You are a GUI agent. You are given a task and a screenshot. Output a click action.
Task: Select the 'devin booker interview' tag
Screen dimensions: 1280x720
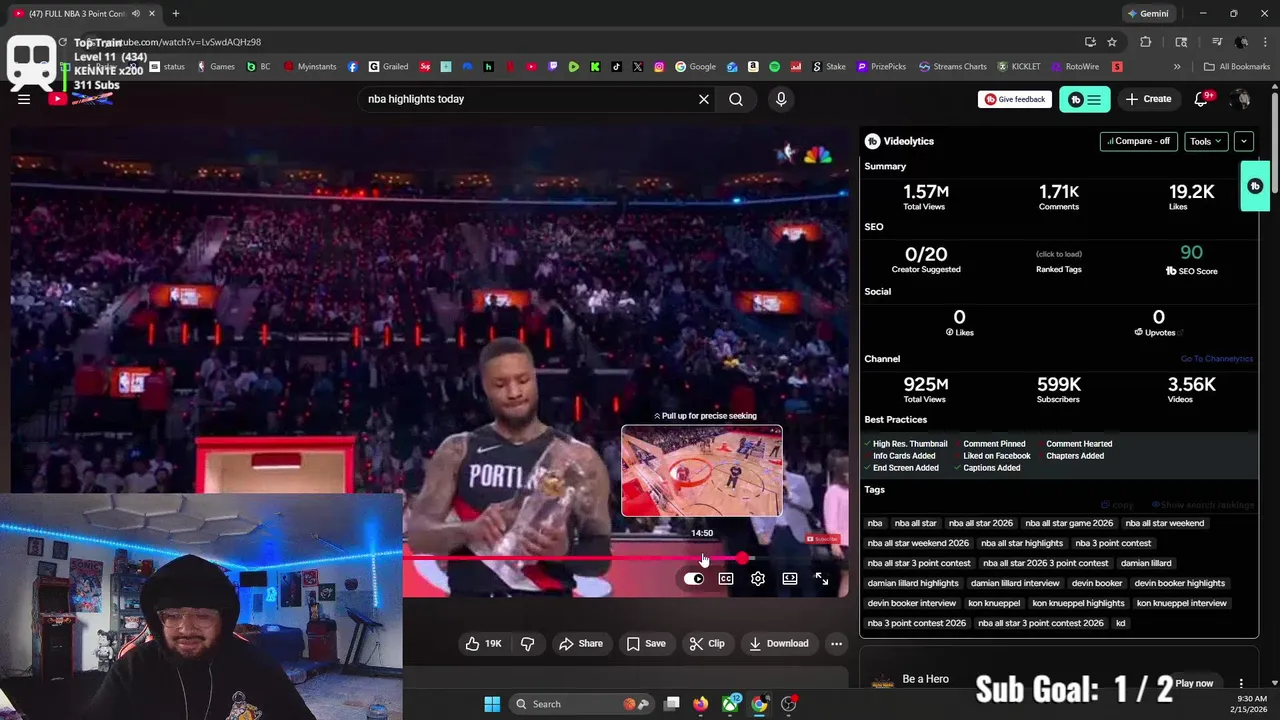pos(912,603)
